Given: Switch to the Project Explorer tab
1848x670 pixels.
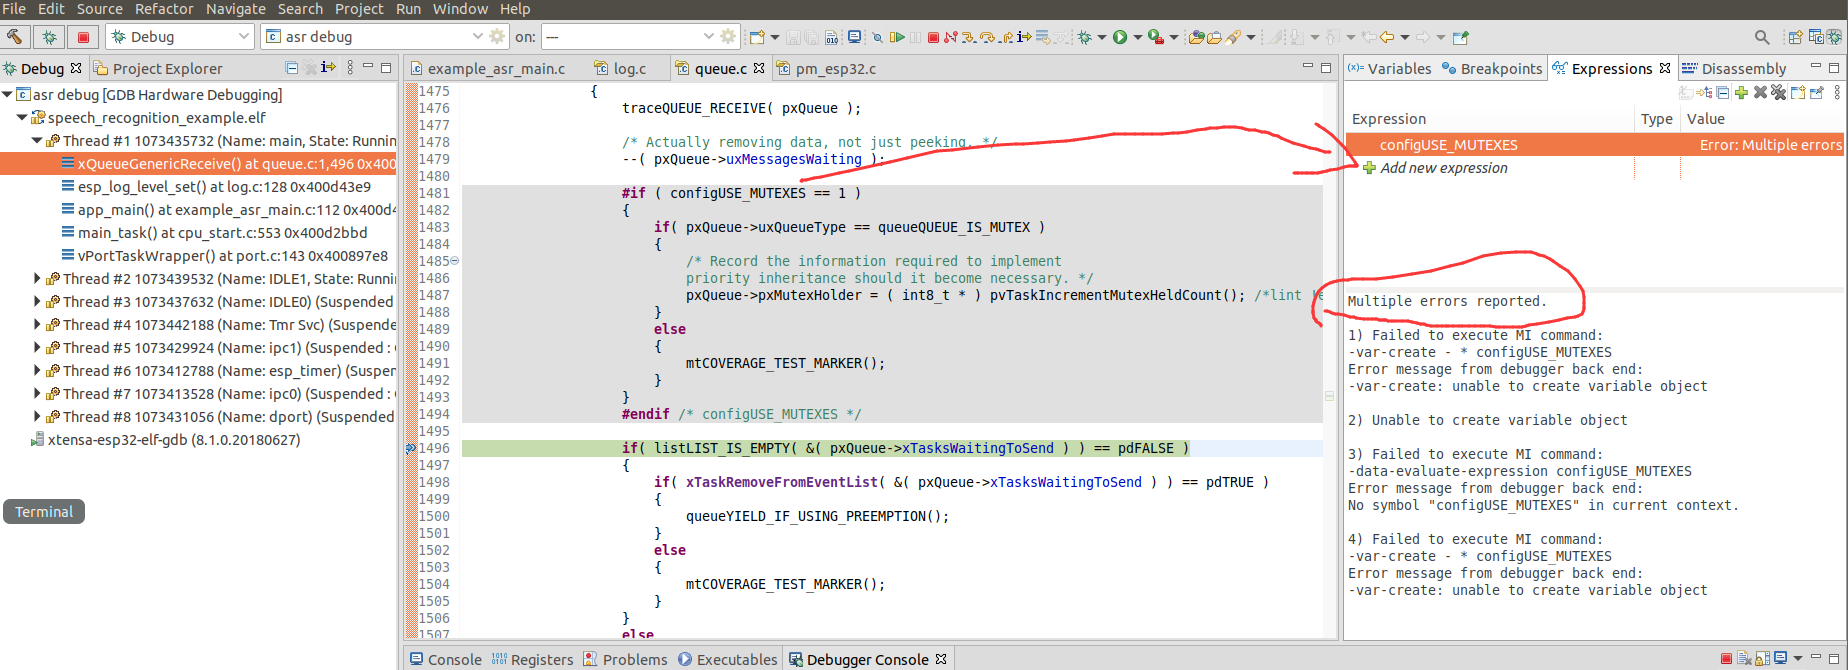Looking at the screenshot, I should coord(158,68).
